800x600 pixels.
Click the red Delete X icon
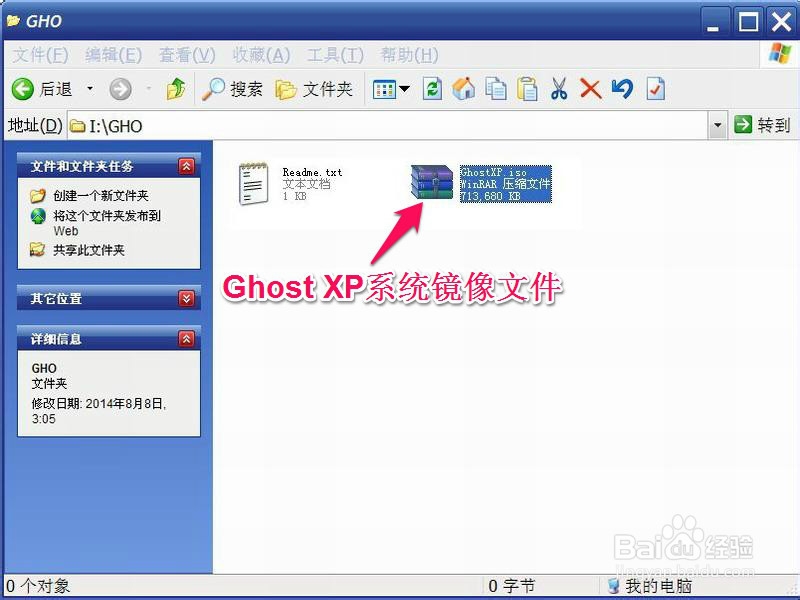(x=591, y=89)
